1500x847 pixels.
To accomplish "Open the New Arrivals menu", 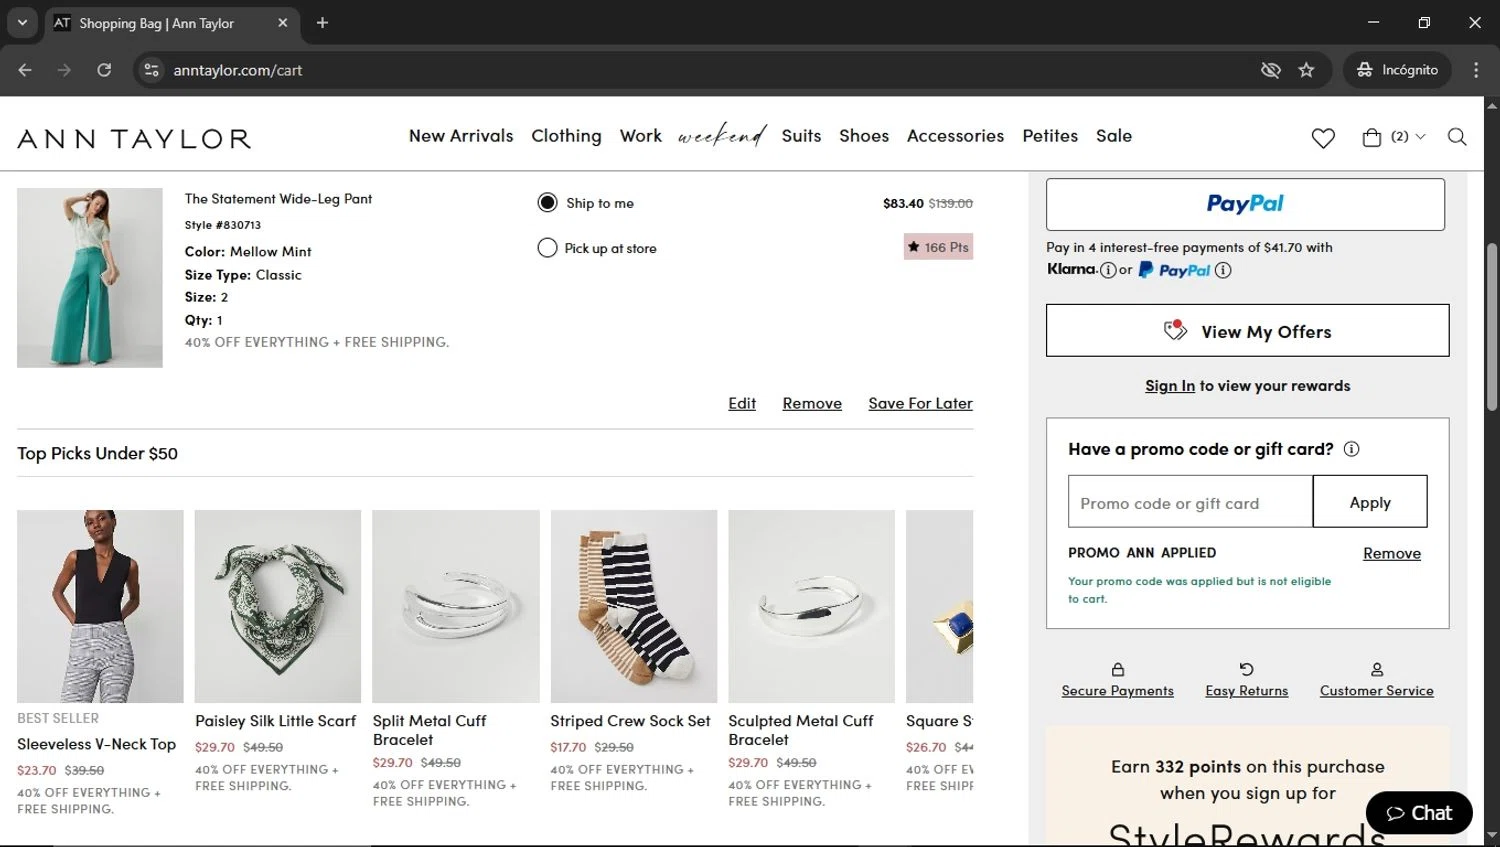I will 461,136.
